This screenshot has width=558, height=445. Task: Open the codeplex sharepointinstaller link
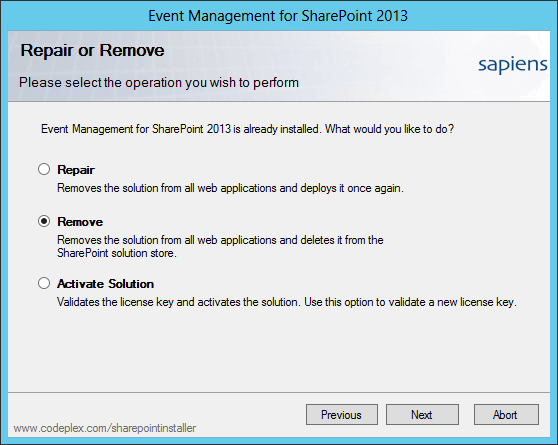pyautogui.click(x=105, y=428)
